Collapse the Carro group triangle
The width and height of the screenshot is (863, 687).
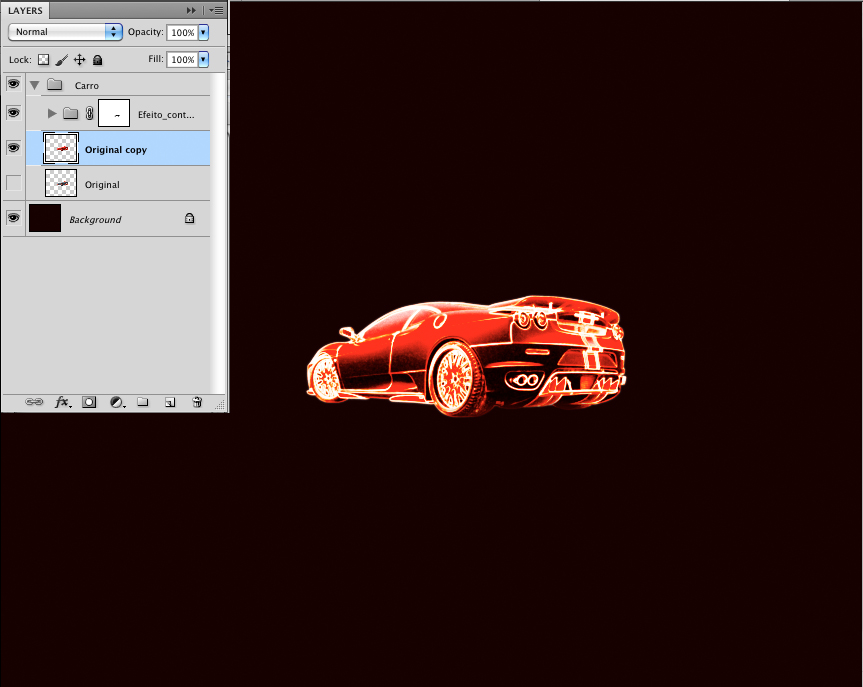coord(35,85)
